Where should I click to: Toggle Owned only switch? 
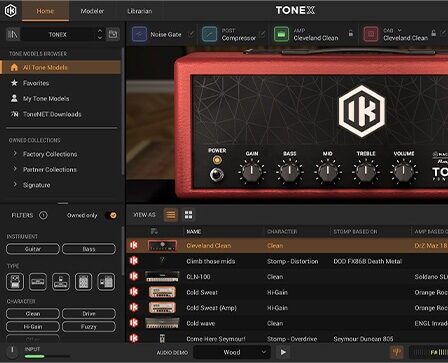pyautogui.click(x=111, y=215)
